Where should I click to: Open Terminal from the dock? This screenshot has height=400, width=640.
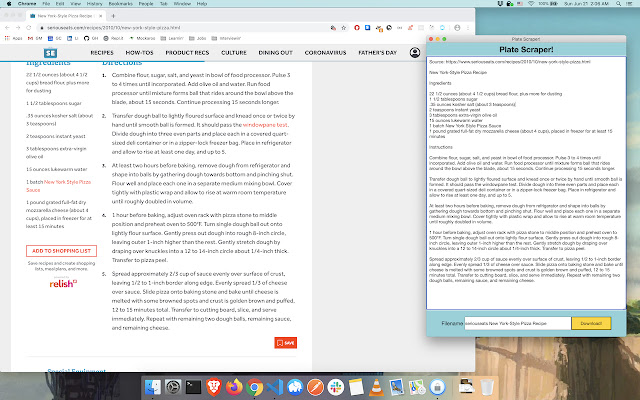[x=193, y=387]
